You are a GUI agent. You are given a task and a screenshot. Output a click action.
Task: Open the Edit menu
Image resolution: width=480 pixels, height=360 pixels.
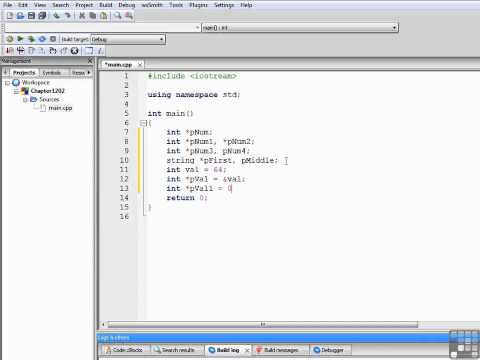[23, 5]
